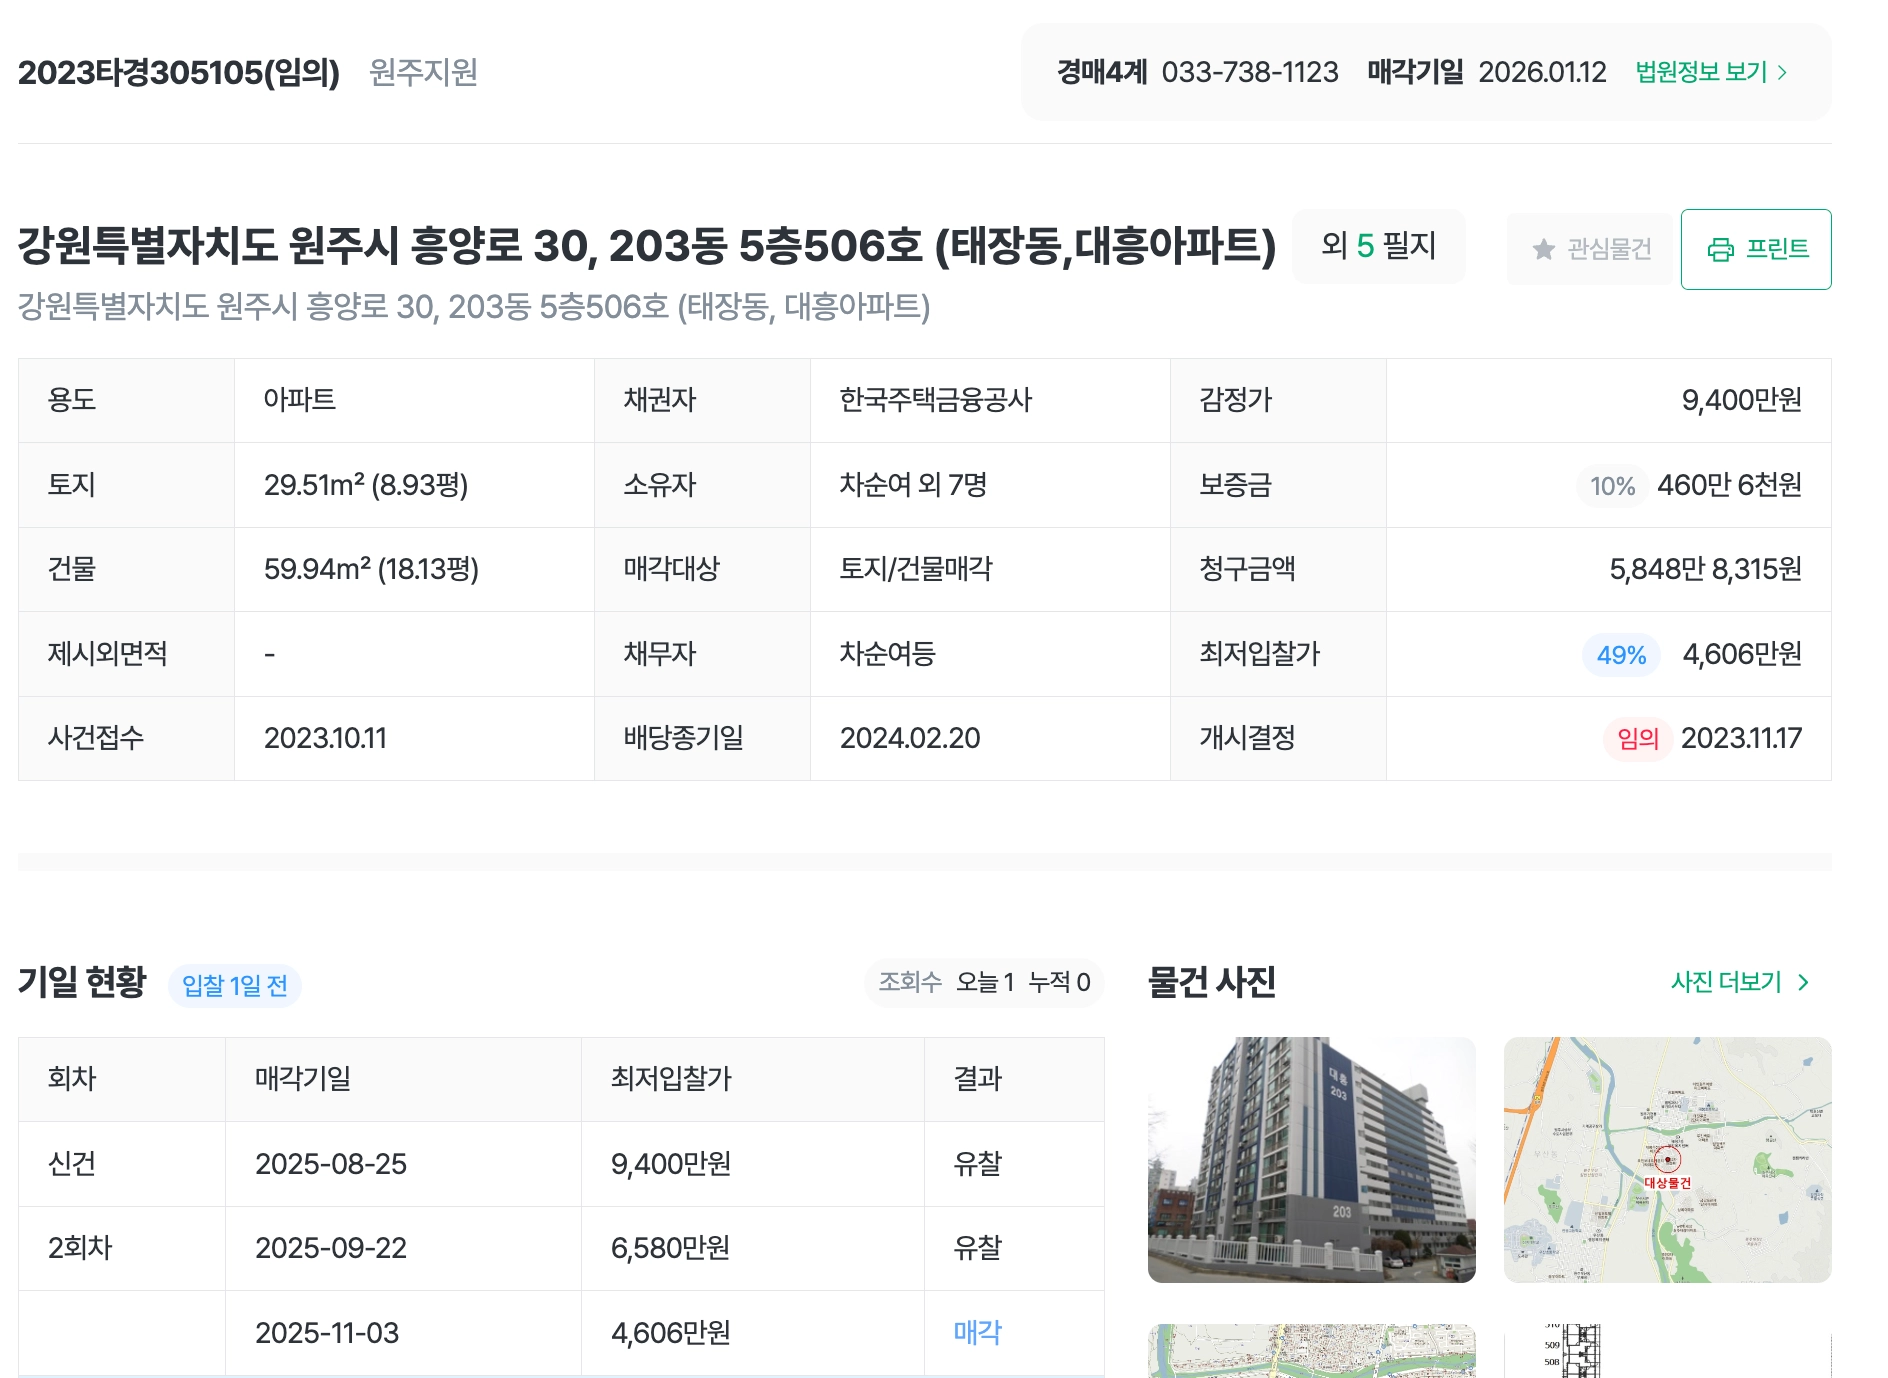Click the 배당종기일 date 2024.02.20
1888x1378 pixels.
pyautogui.click(x=910, y=738)
